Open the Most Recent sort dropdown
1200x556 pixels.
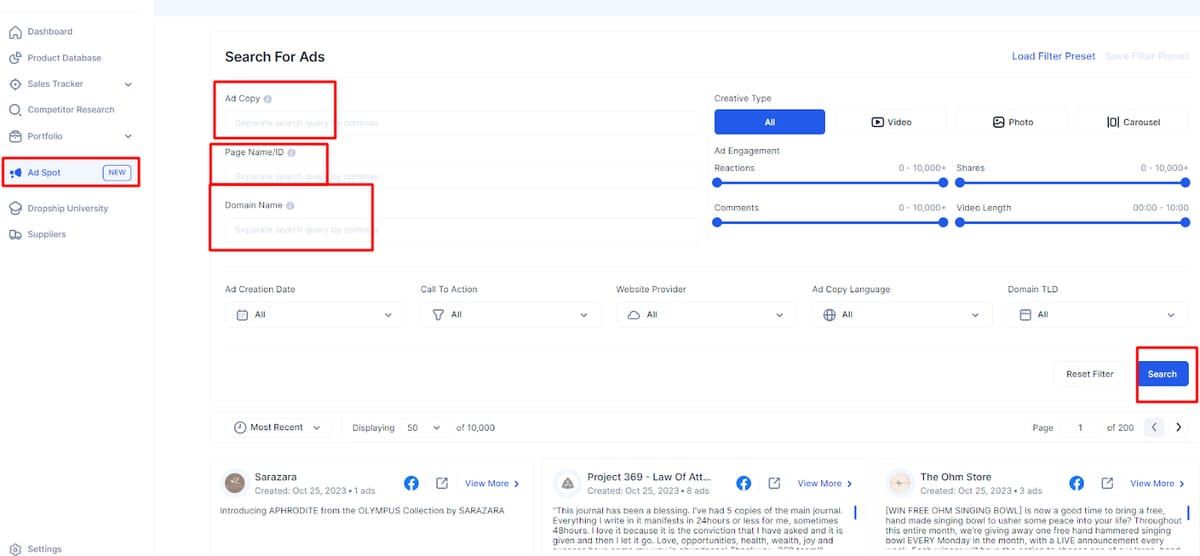[277, 427]
